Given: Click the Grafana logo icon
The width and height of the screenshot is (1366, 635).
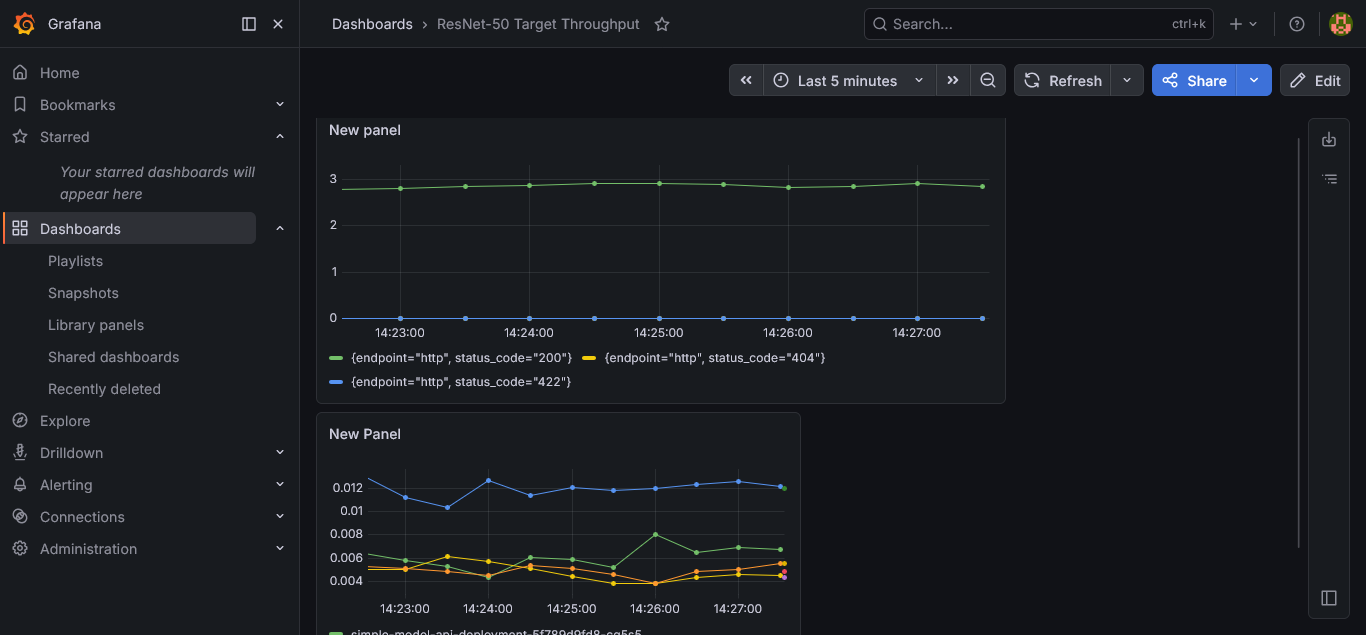Looking at the screenshot, I should coord(25,24).
